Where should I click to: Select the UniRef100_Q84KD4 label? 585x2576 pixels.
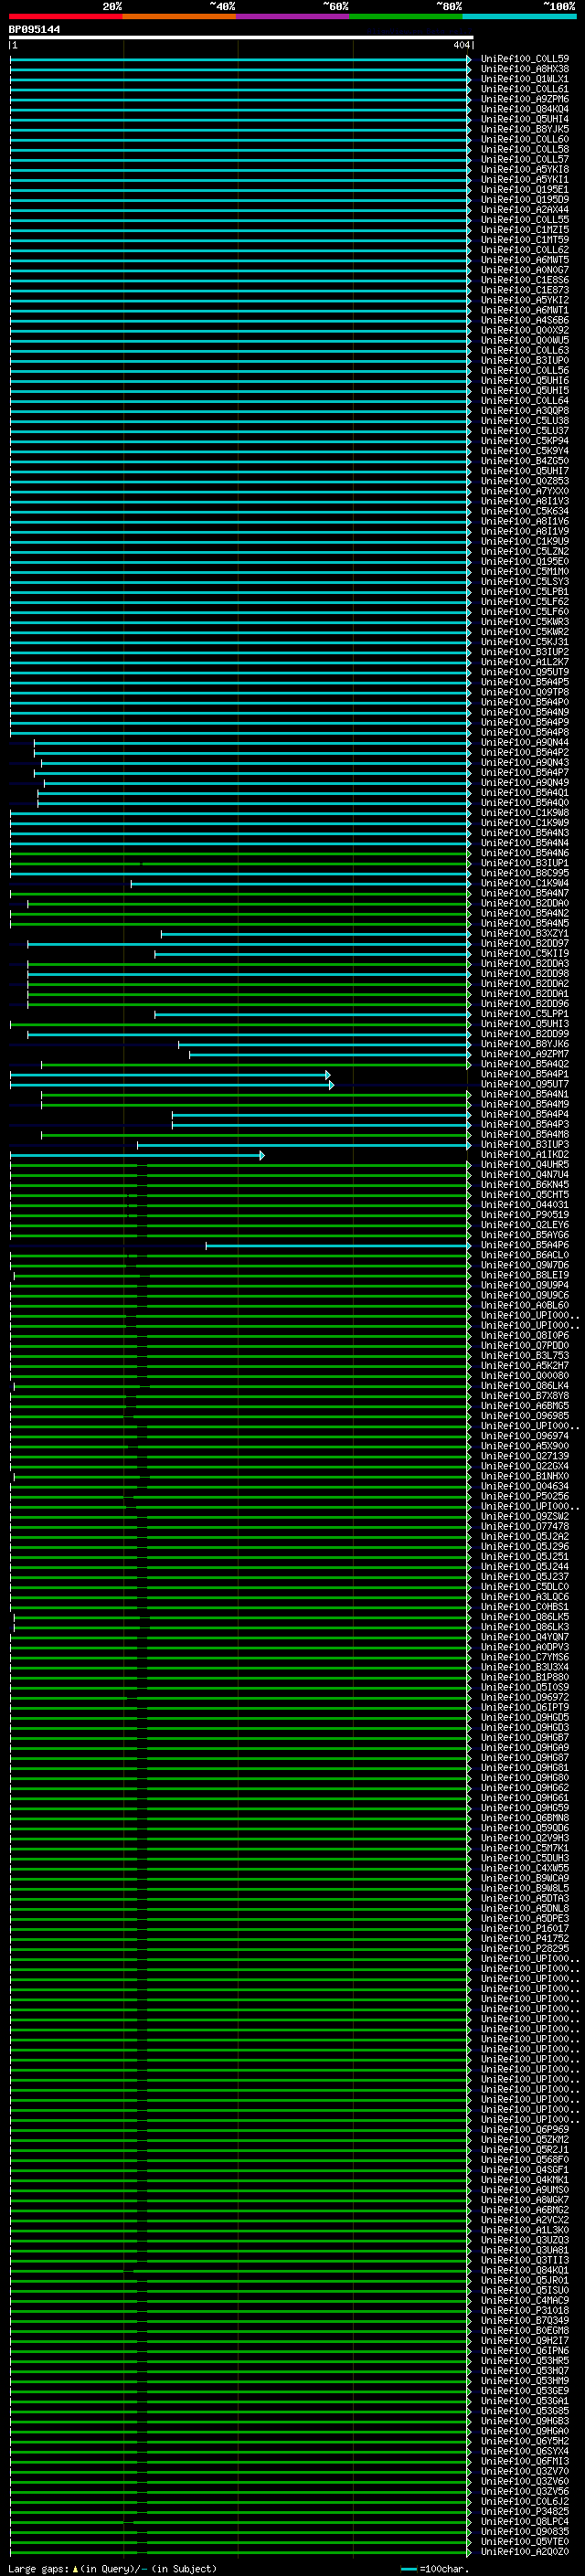(x=525, y=109)
